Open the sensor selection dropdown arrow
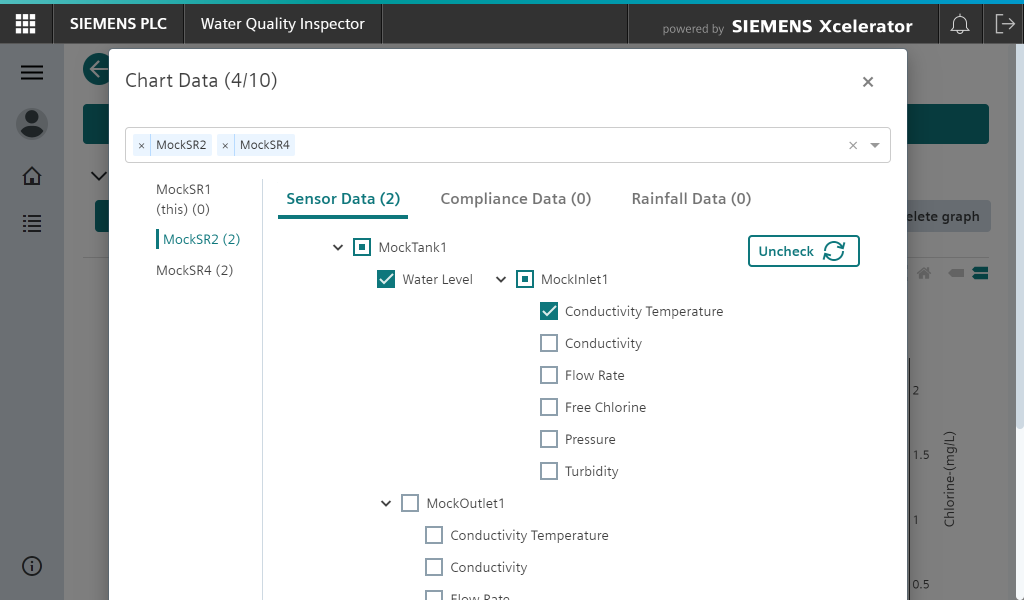 [874, 145]
